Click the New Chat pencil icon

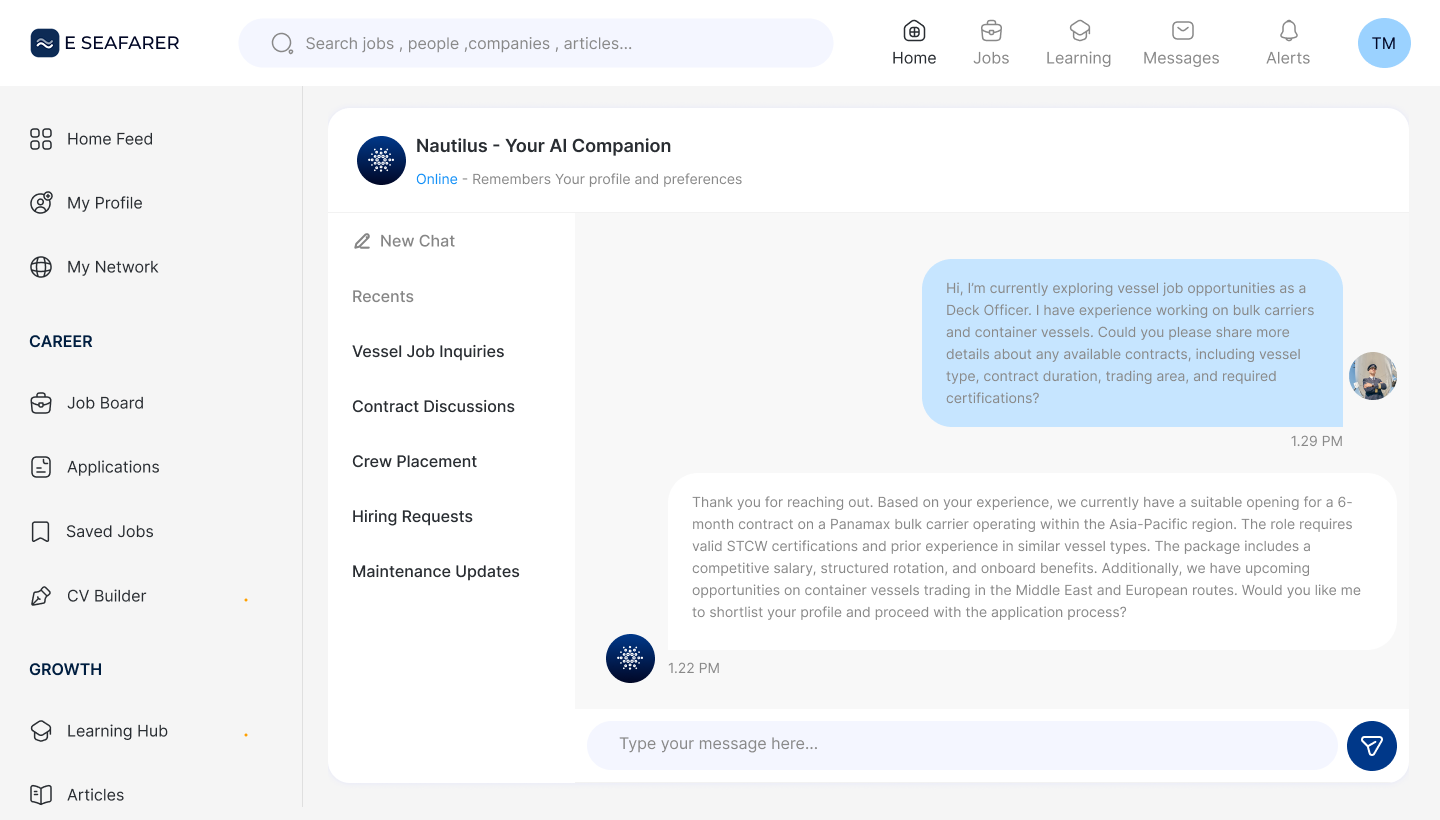[362, 241]
